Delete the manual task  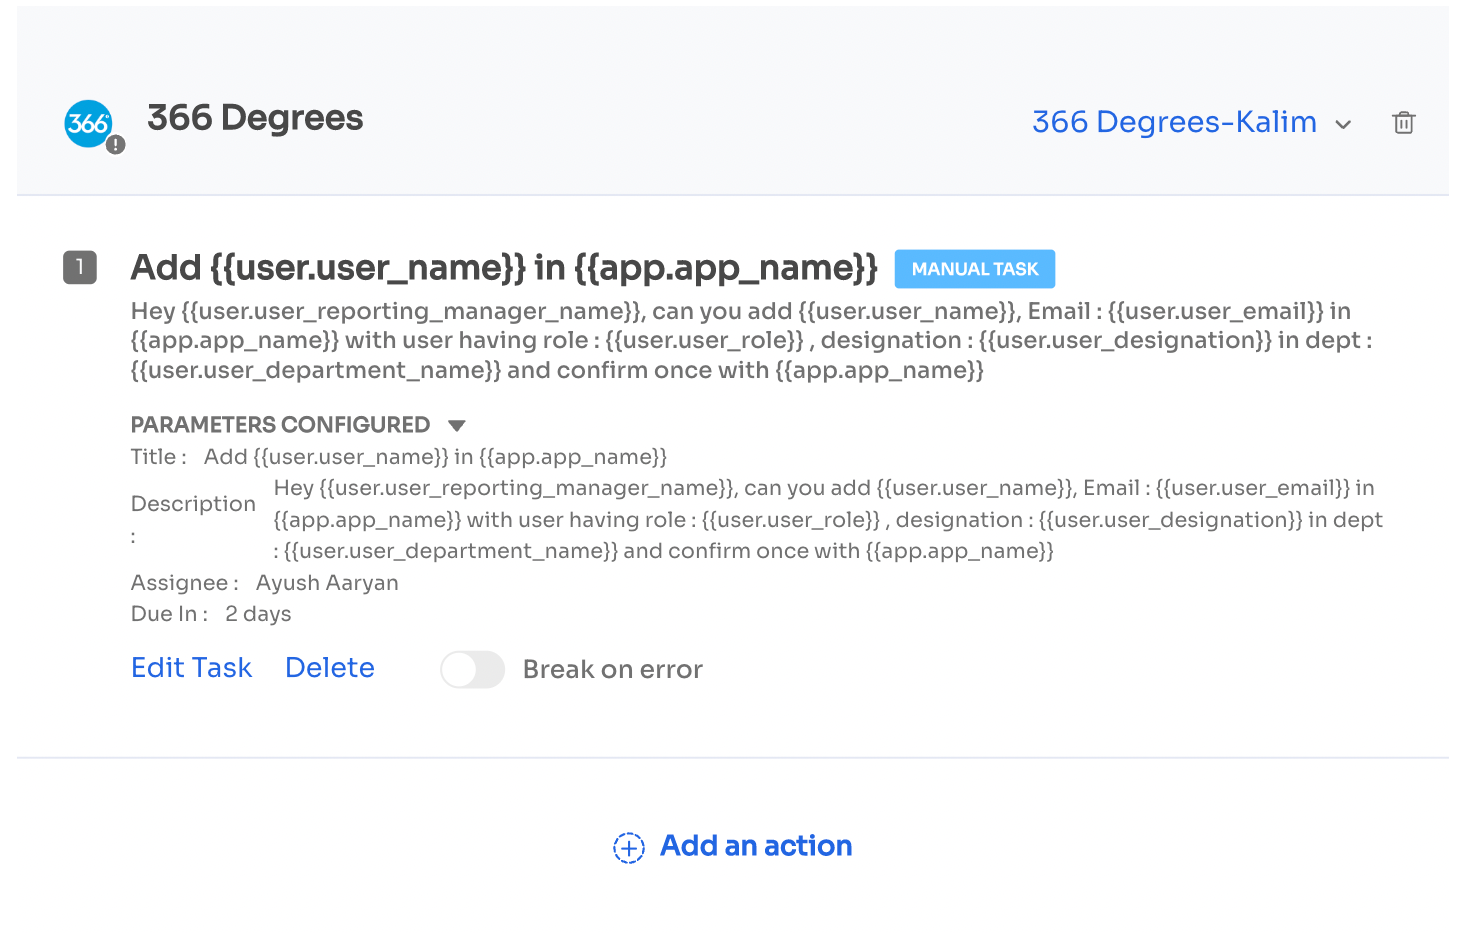pyautogui.click(x=330, y=667)
